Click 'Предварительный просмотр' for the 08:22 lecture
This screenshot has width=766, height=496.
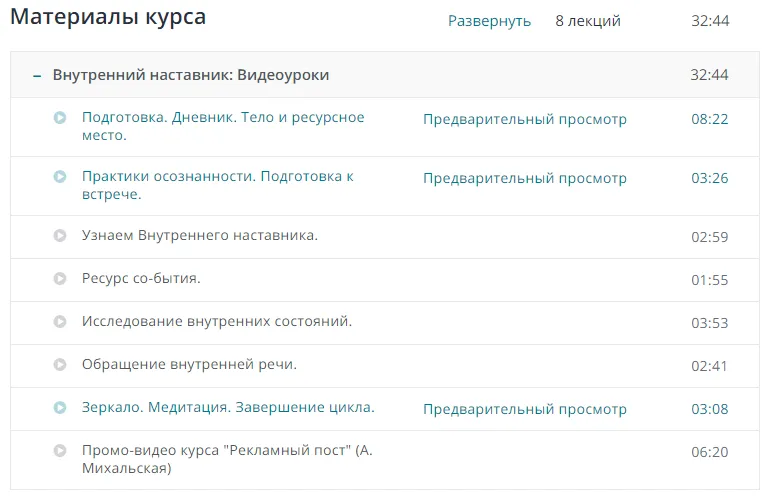click(x=524, y=119)
